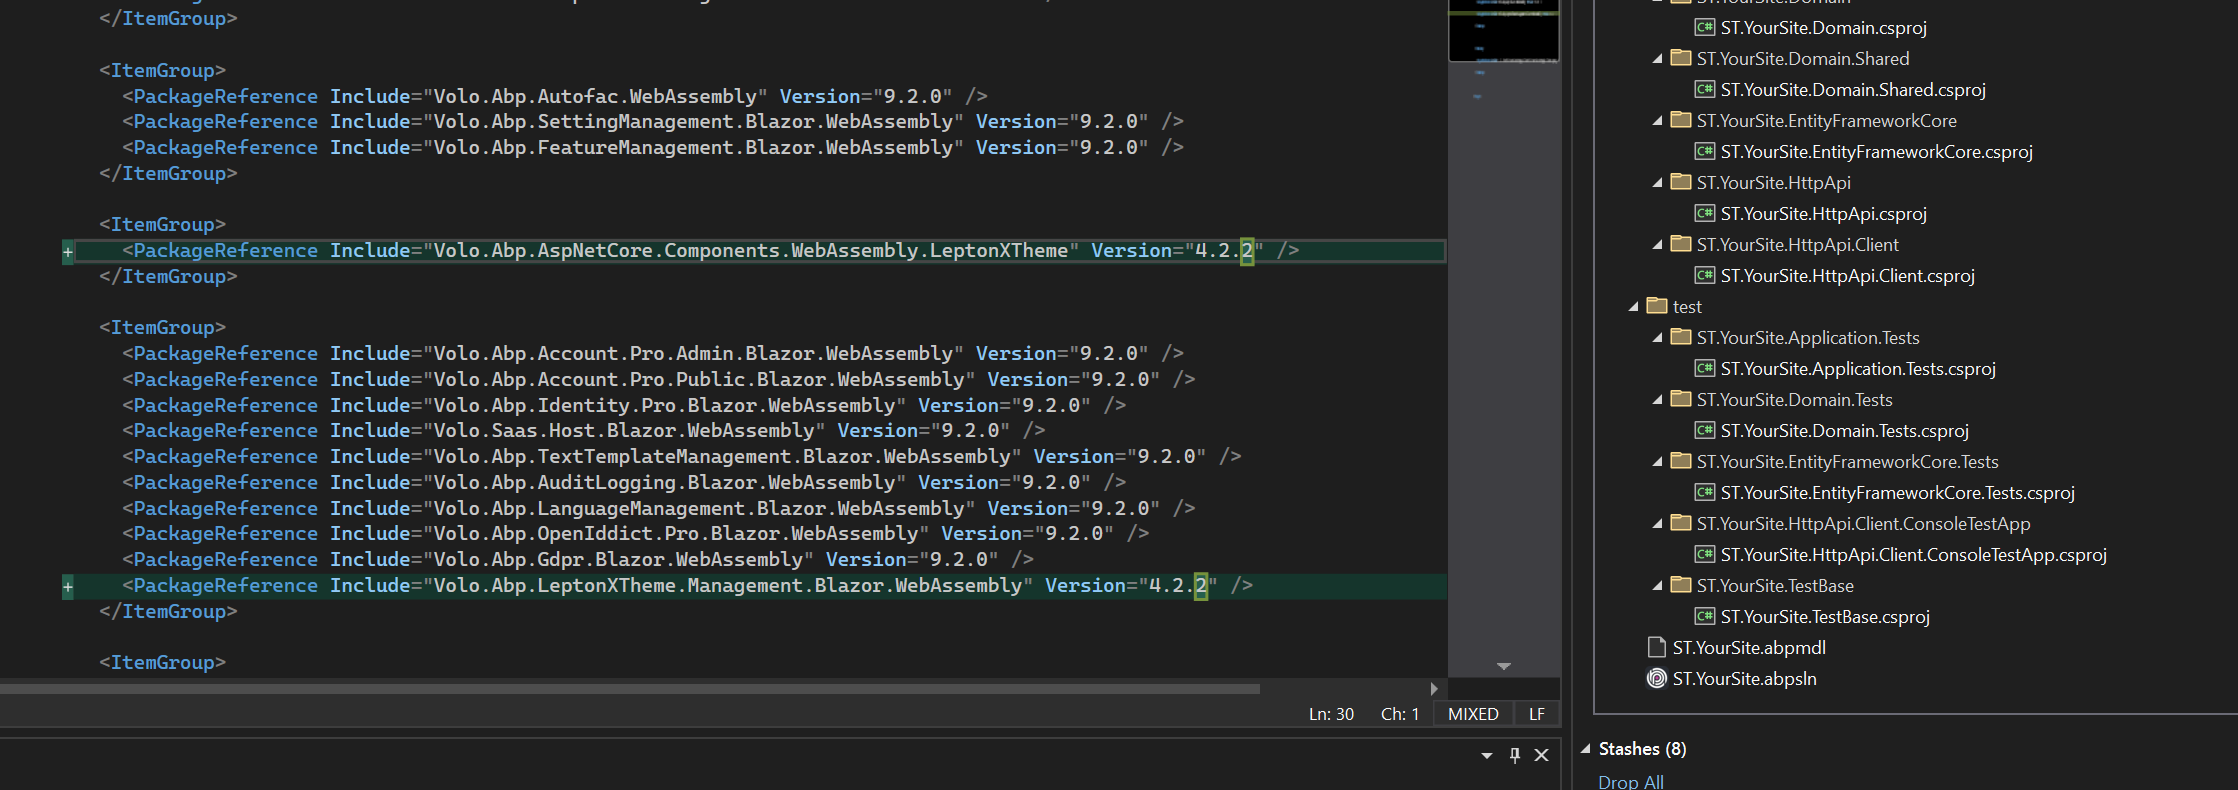2238x790 pixels.
Task: Select ST.YourSite.HttpApi.Client.csproj in the tree
Action: [x=1847, y=276]
